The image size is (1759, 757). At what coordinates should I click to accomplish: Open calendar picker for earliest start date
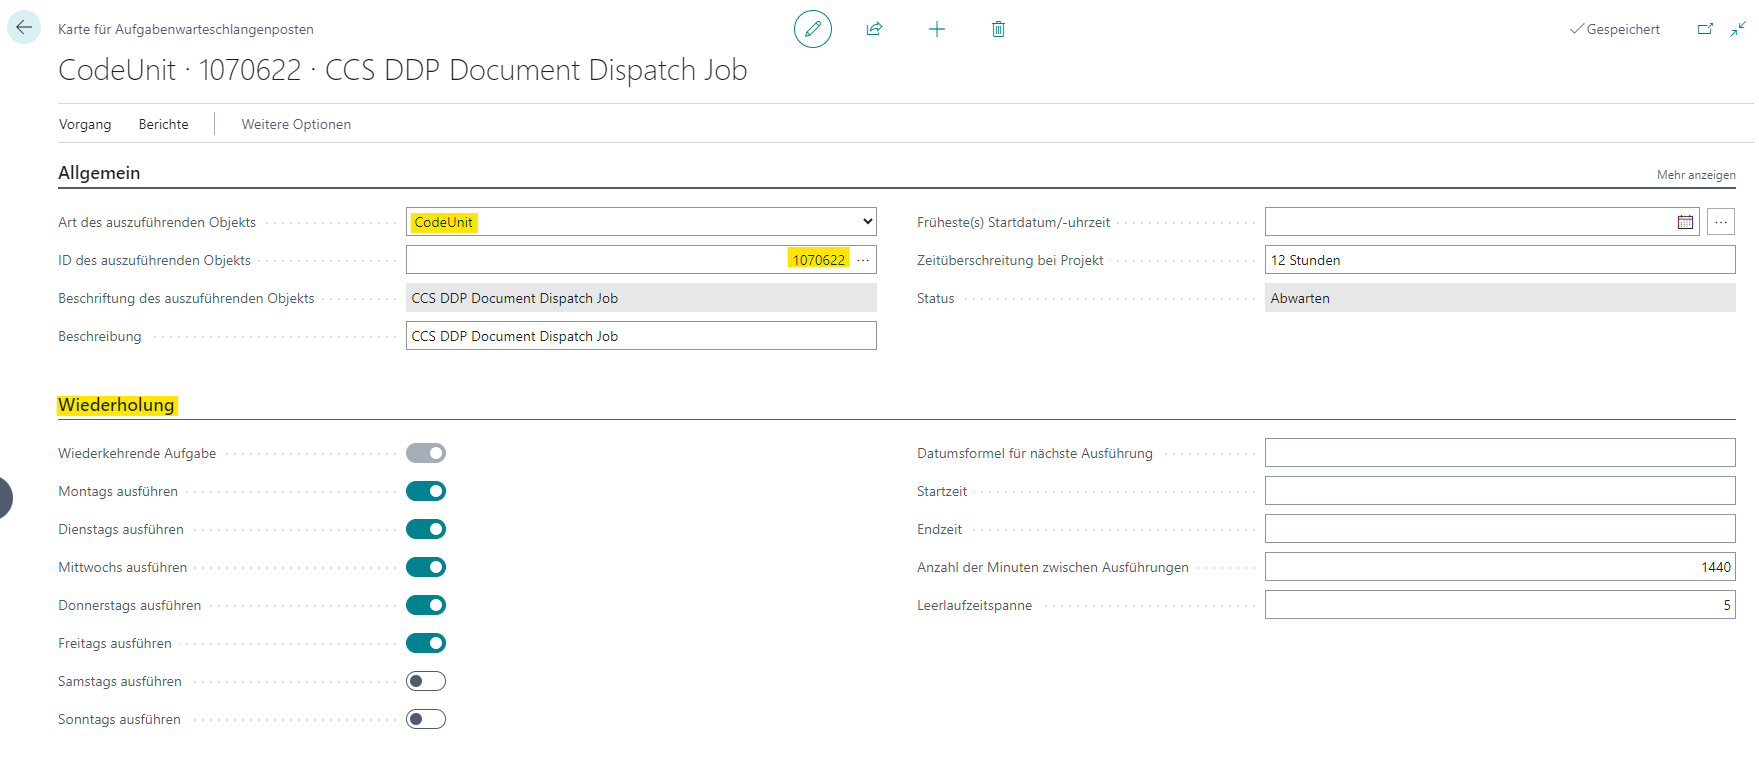point(1685,222)
